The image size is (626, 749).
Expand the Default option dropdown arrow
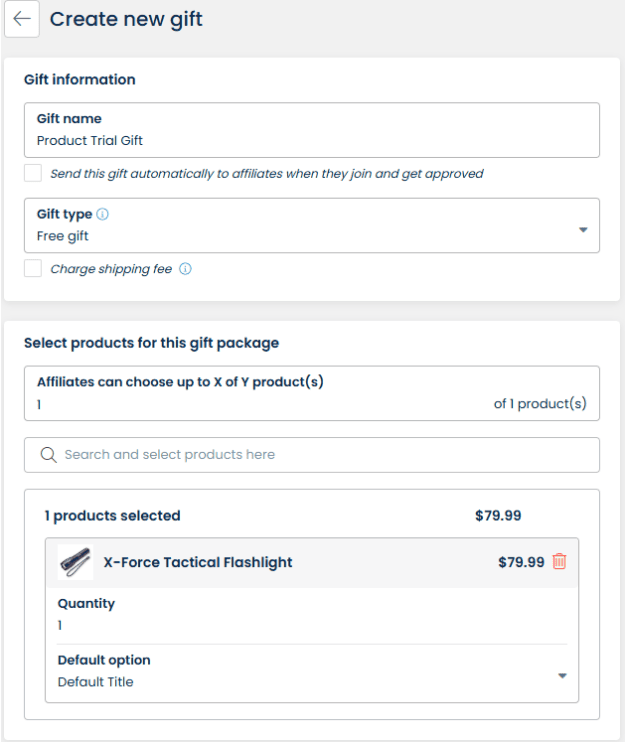click(562, 675)
